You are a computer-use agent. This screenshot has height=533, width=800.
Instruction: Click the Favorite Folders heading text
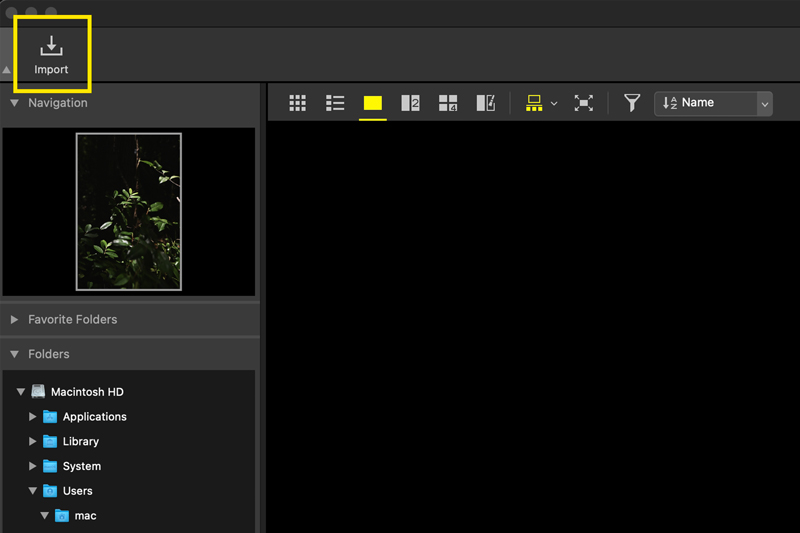click(72, 320)
